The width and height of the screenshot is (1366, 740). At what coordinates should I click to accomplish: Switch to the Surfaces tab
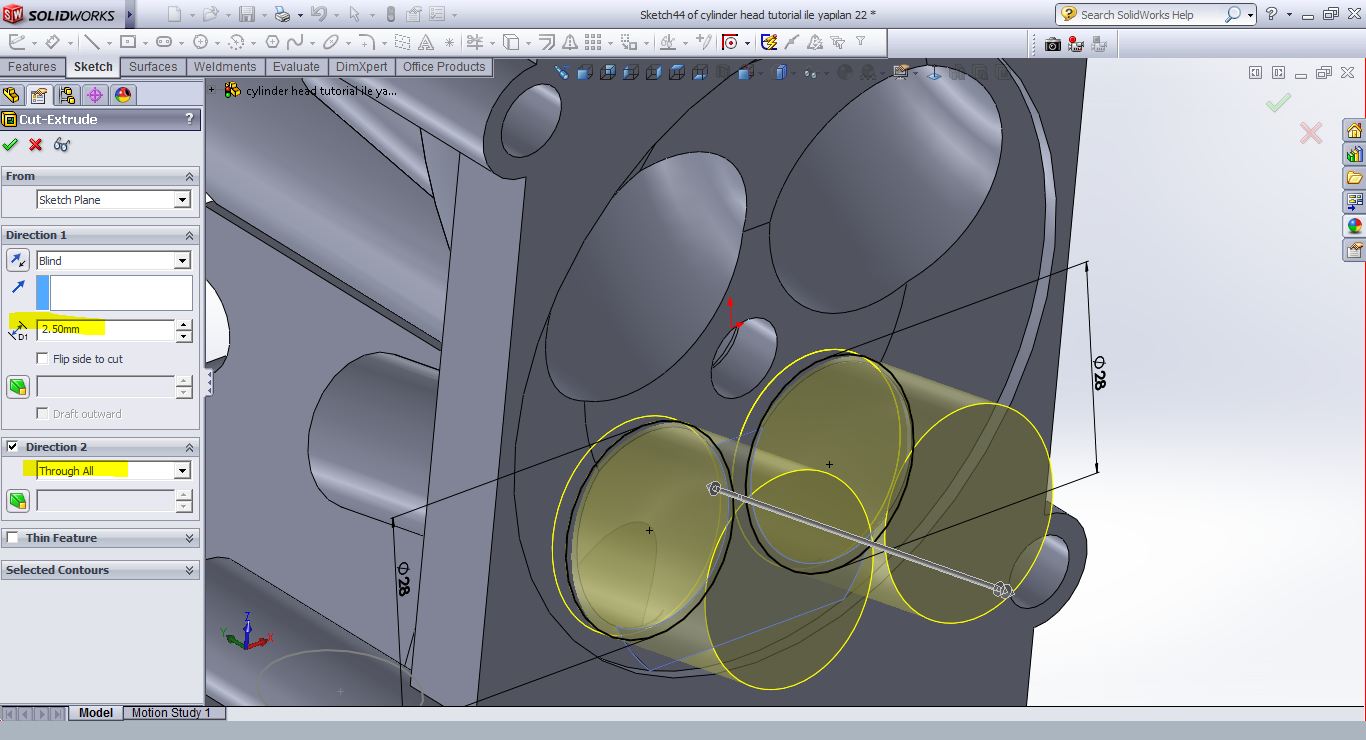[x=153, y=67]
